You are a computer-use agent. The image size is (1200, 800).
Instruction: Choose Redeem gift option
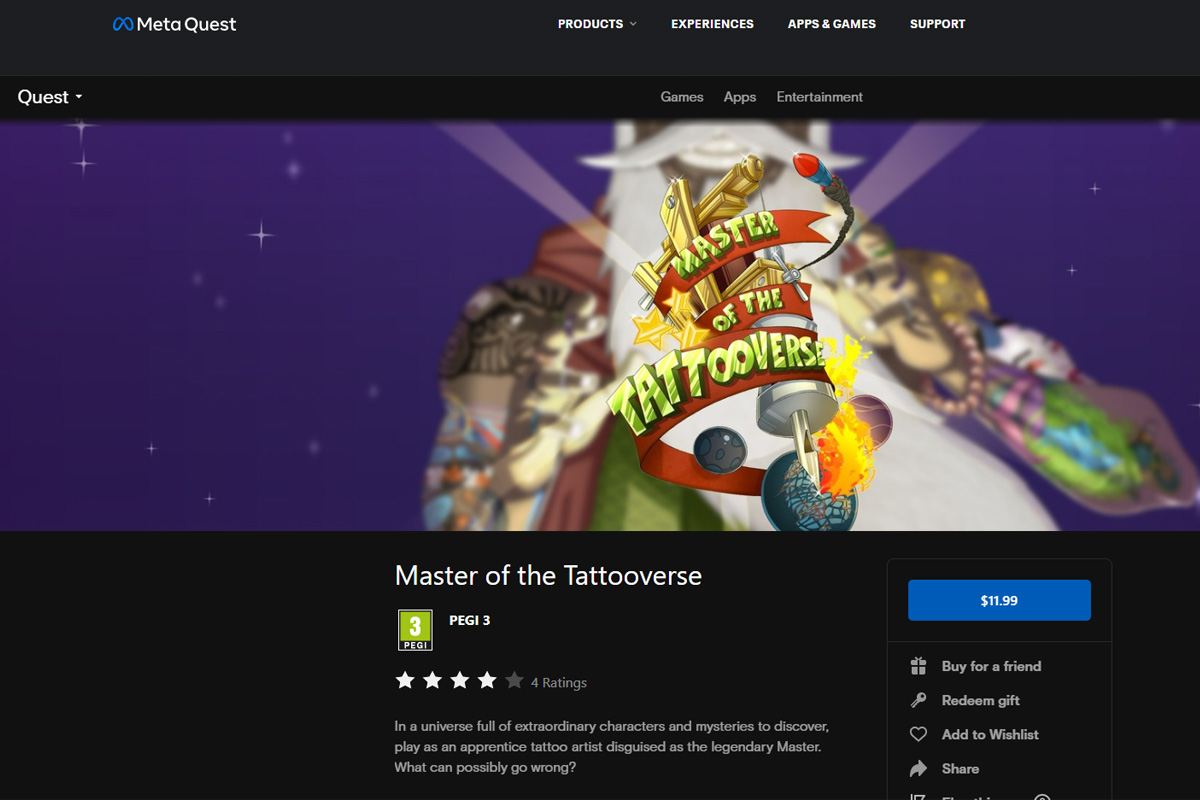(x=980, y=700)
